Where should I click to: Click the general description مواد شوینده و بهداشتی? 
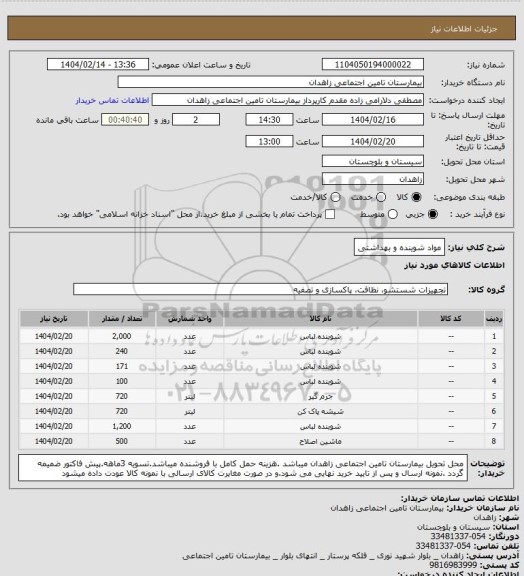point(399,248)
